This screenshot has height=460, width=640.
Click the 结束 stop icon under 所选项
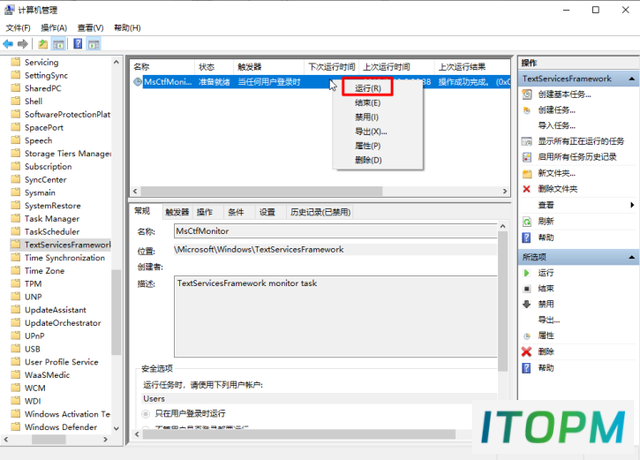(527, 289)
